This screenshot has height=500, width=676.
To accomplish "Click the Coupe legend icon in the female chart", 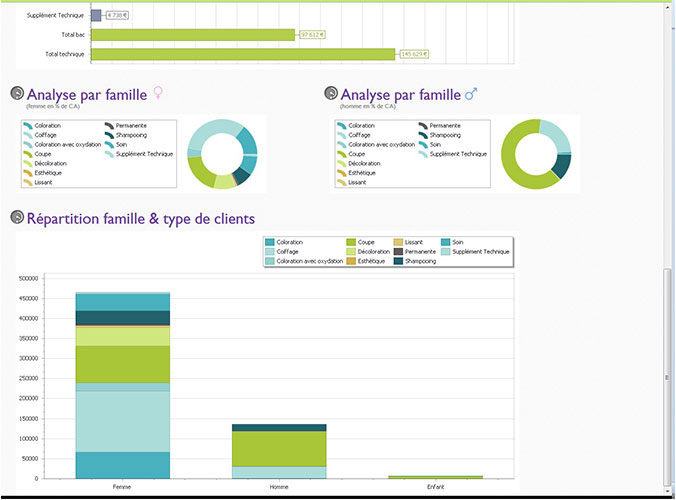I will 28,154.
